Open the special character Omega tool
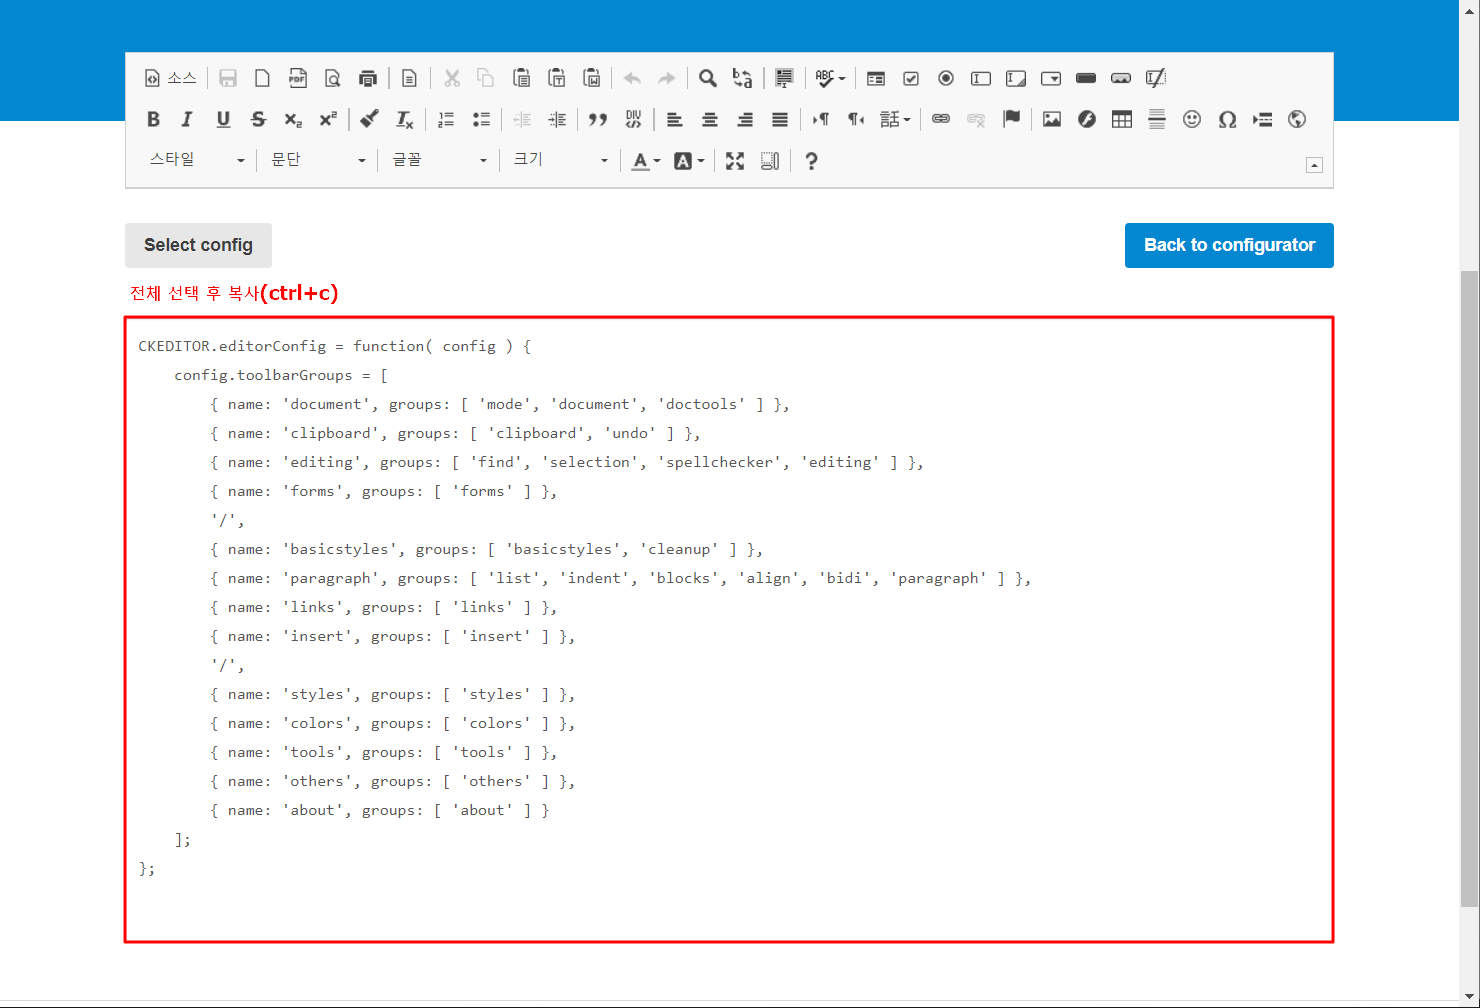Viewport: 1480px width, 1008px height. point(1227,119)
